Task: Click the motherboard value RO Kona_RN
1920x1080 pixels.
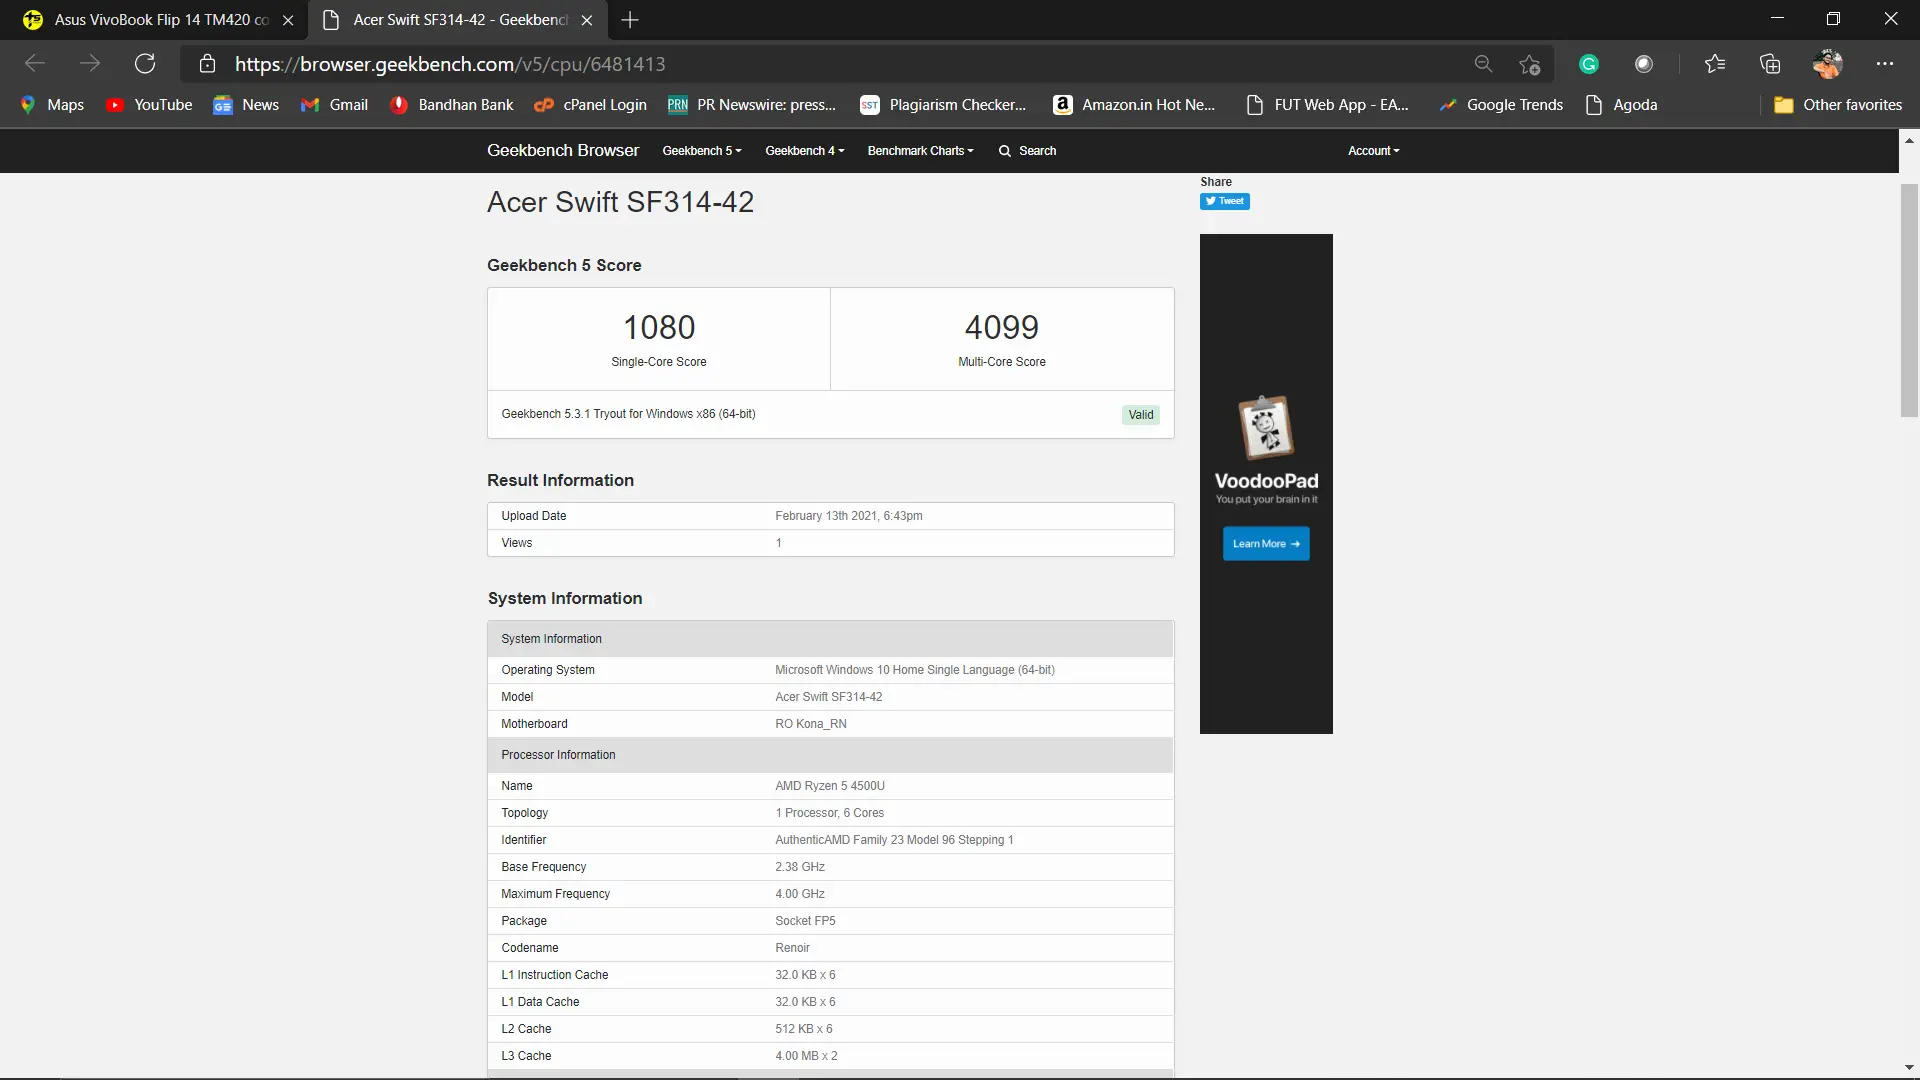Action: [811, 724]
